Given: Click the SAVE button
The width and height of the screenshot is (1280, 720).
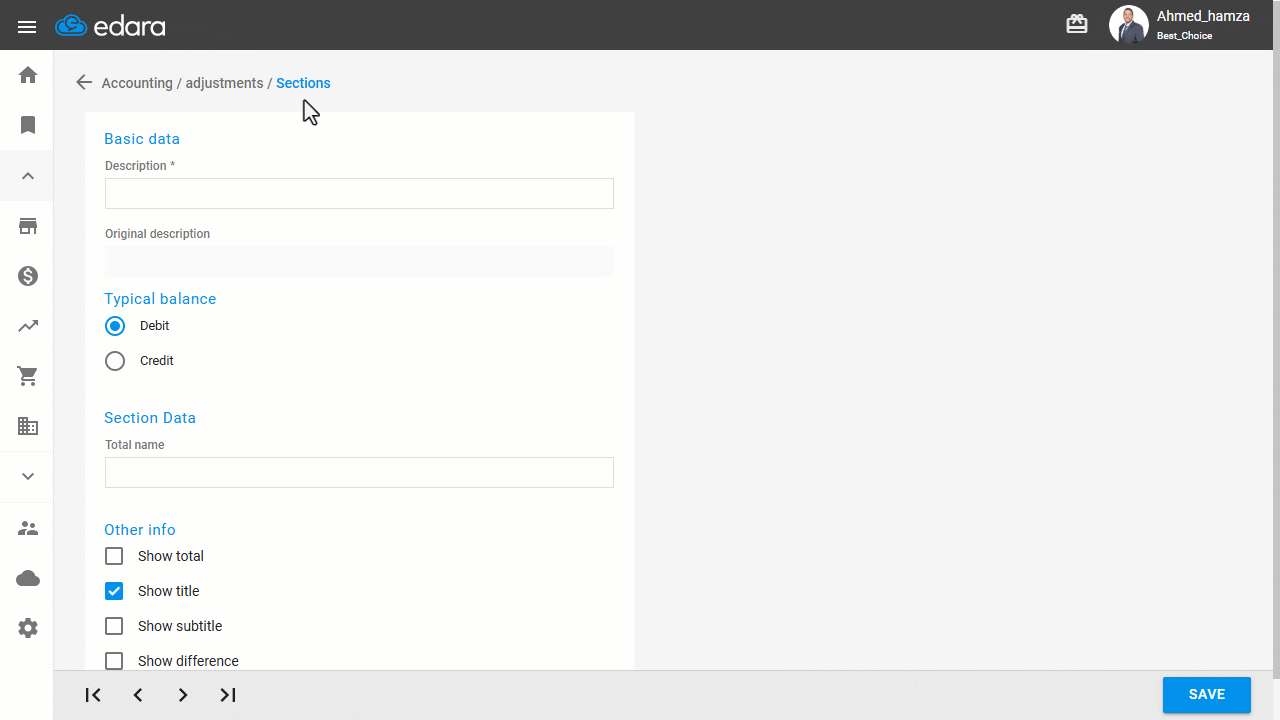Looking at the screenshot, I should coord(1207,695).
